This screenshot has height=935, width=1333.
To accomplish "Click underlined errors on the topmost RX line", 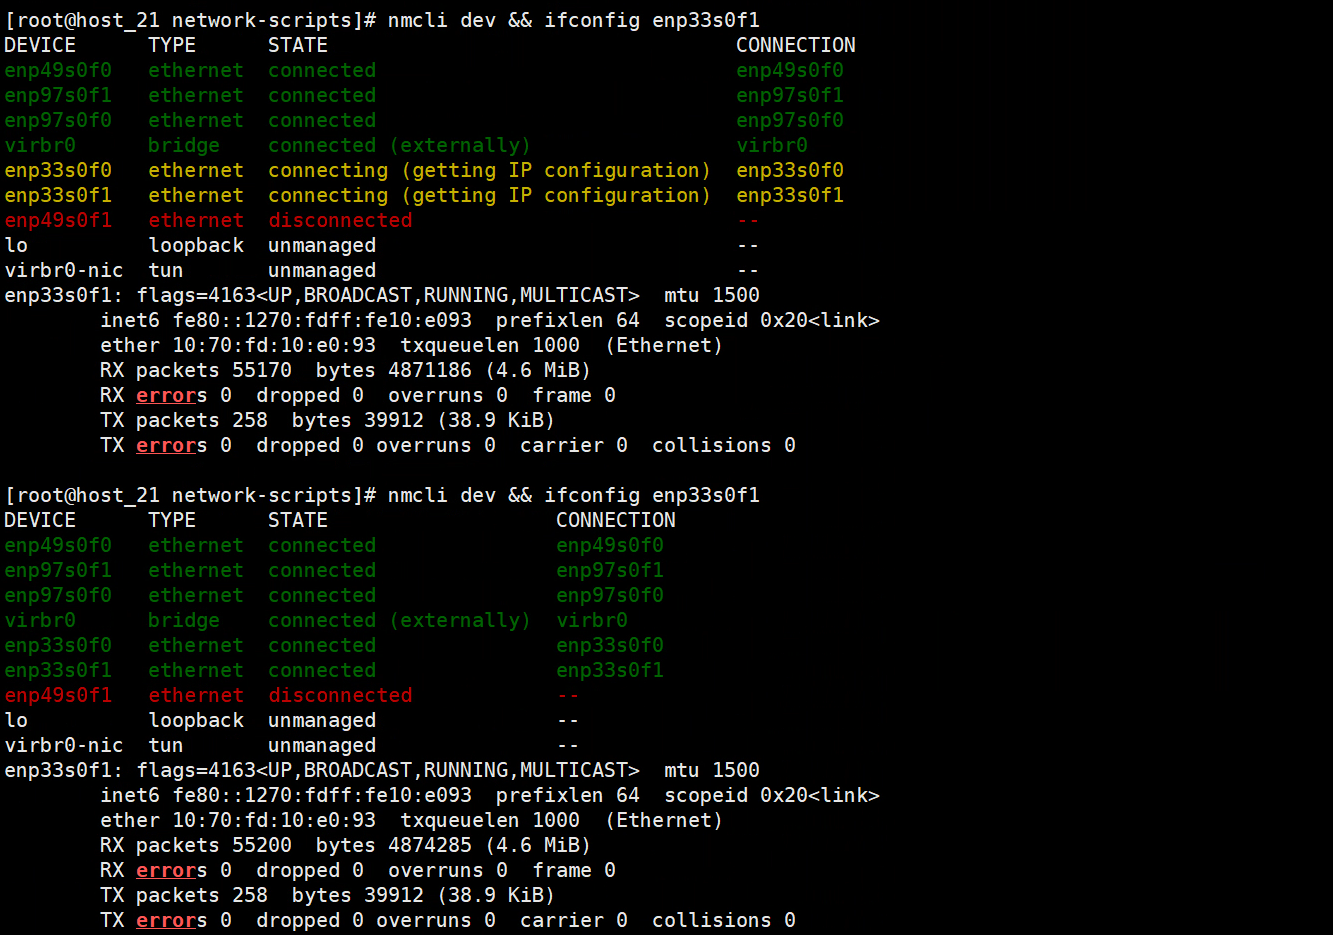I will click(x=166, y=395).
